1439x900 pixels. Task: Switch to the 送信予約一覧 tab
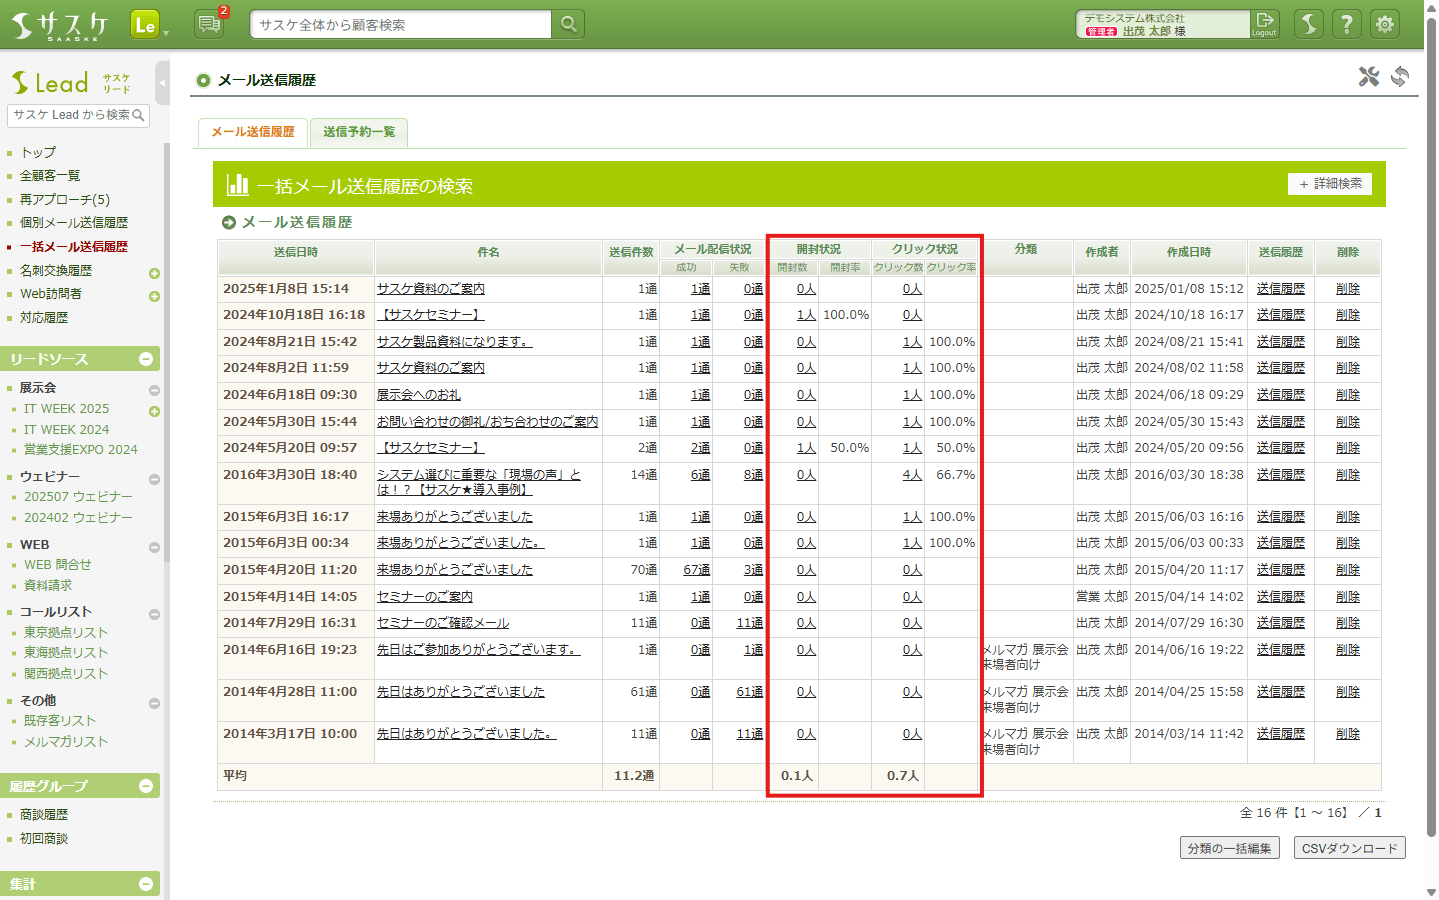(x=358, y=132)
